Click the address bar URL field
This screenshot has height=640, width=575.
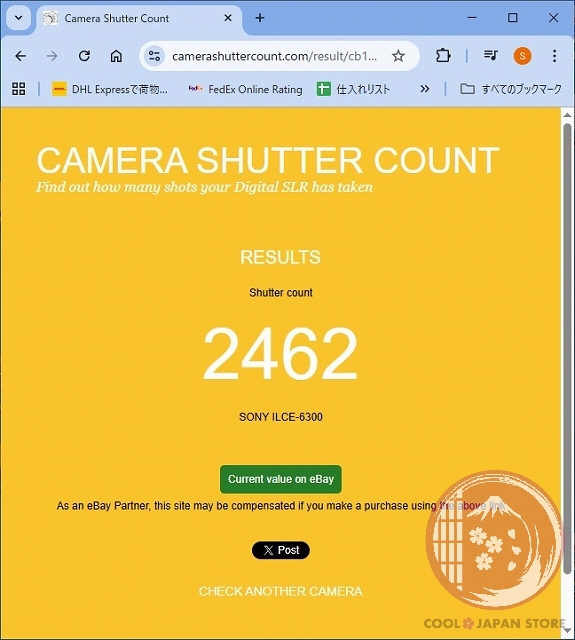click(274, 56)
